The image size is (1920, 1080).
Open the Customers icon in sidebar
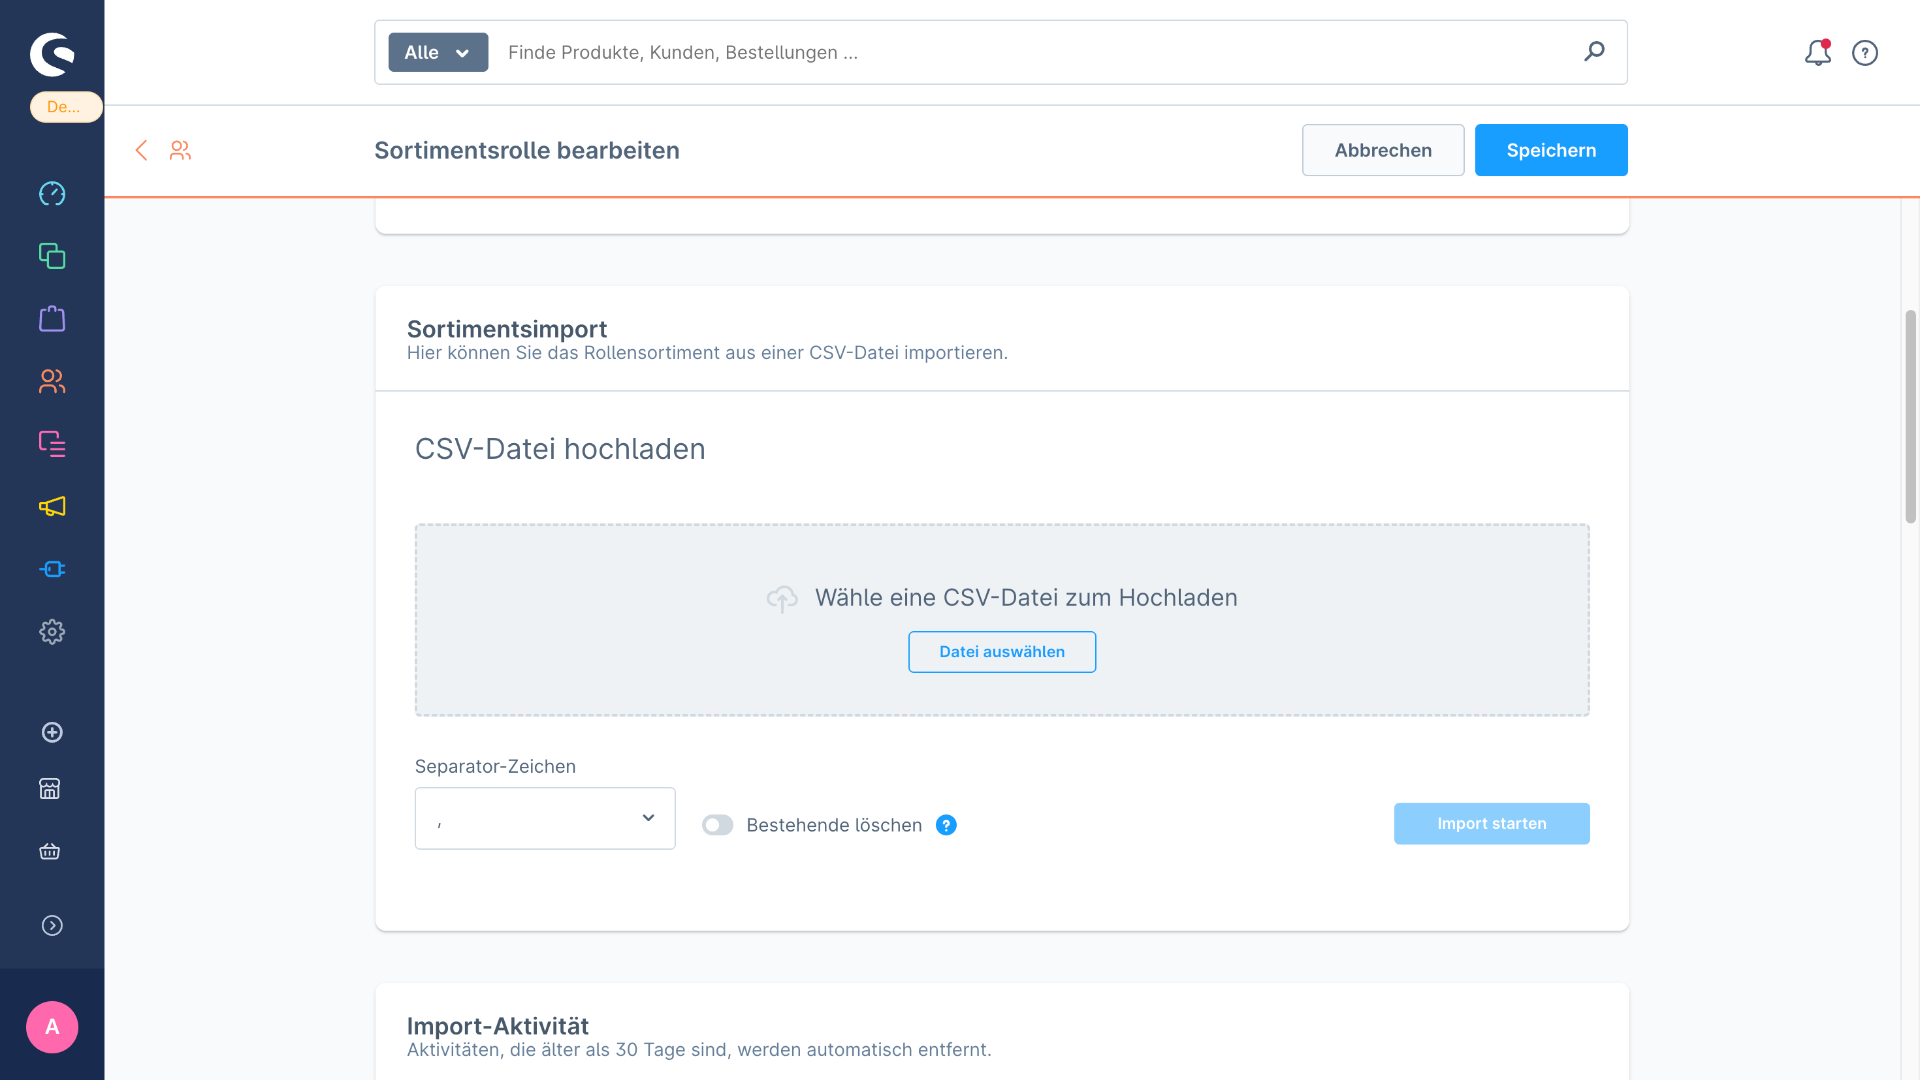click(52, 381)
